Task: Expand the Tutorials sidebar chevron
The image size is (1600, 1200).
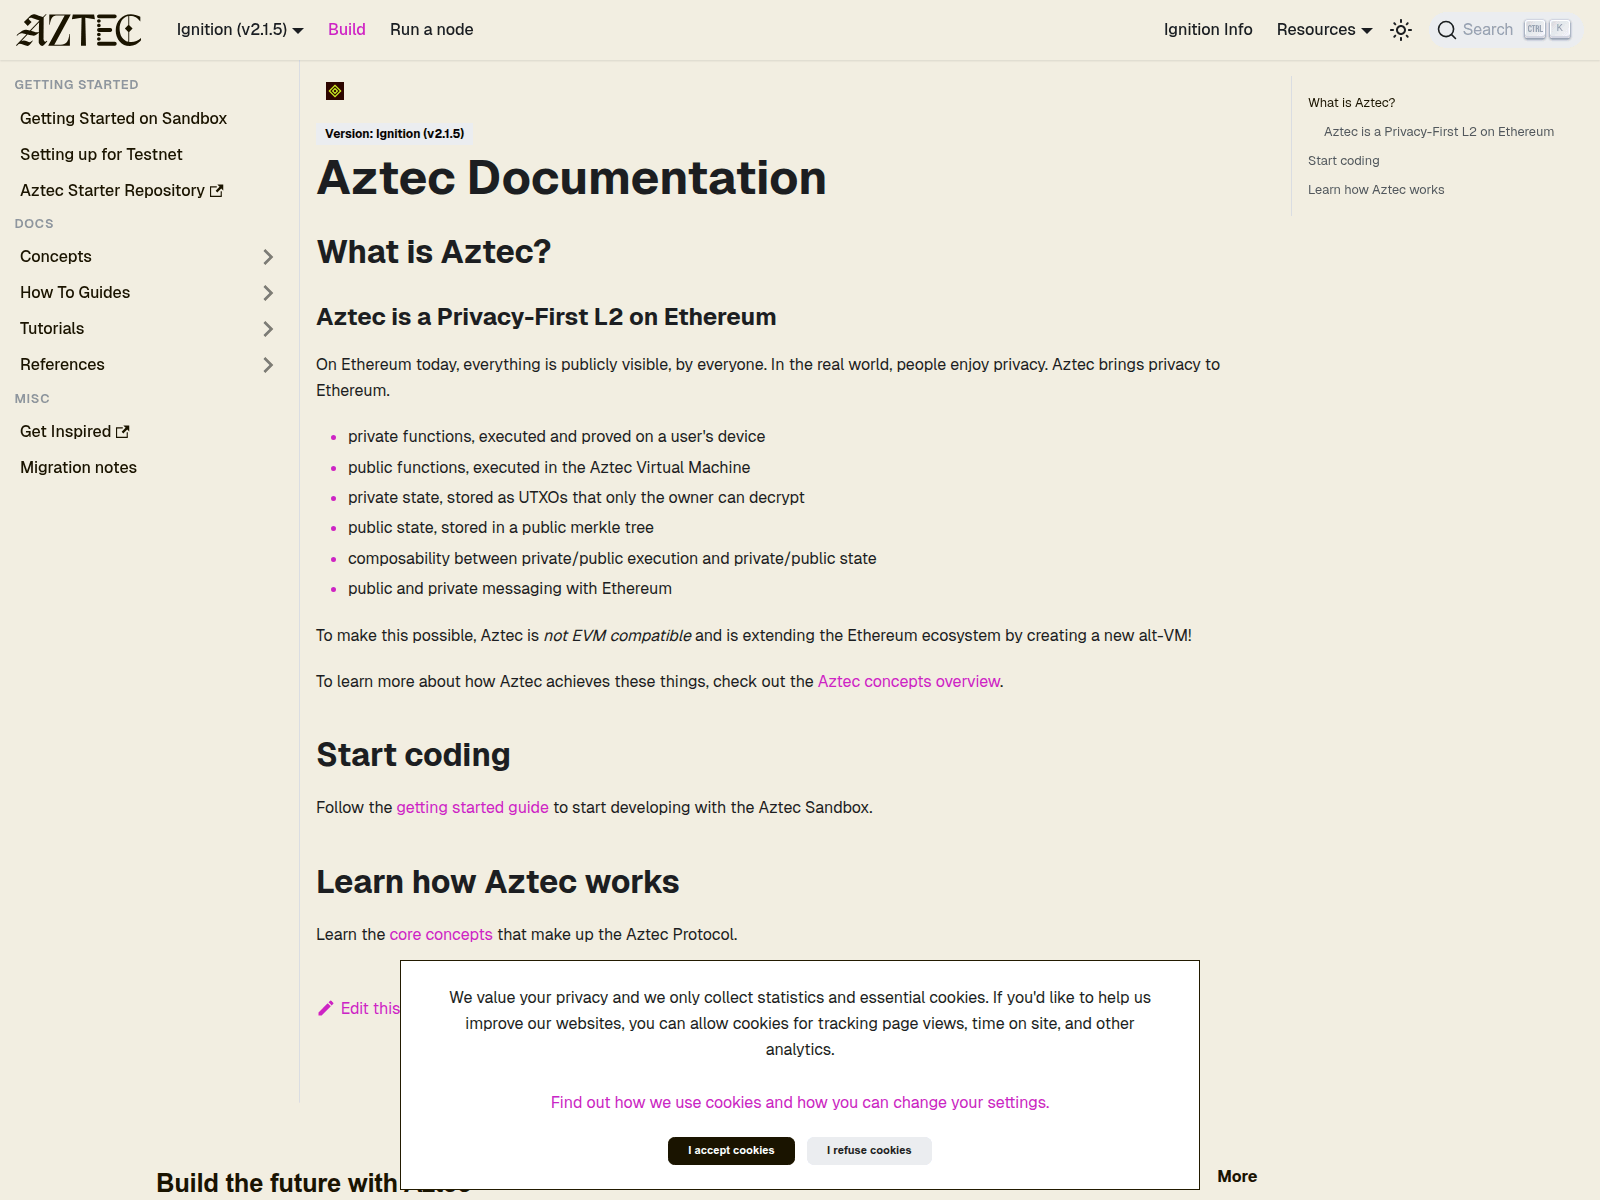Action: point(268,329)
